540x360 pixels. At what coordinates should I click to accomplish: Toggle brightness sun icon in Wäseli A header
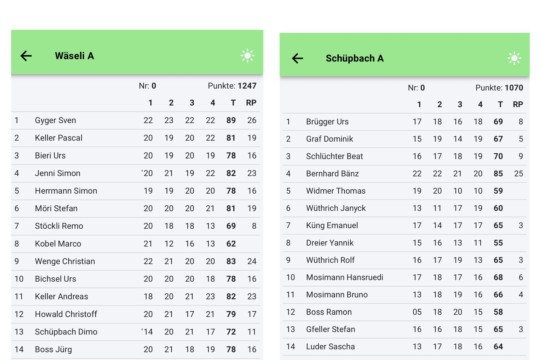click(x=247, y=56)
